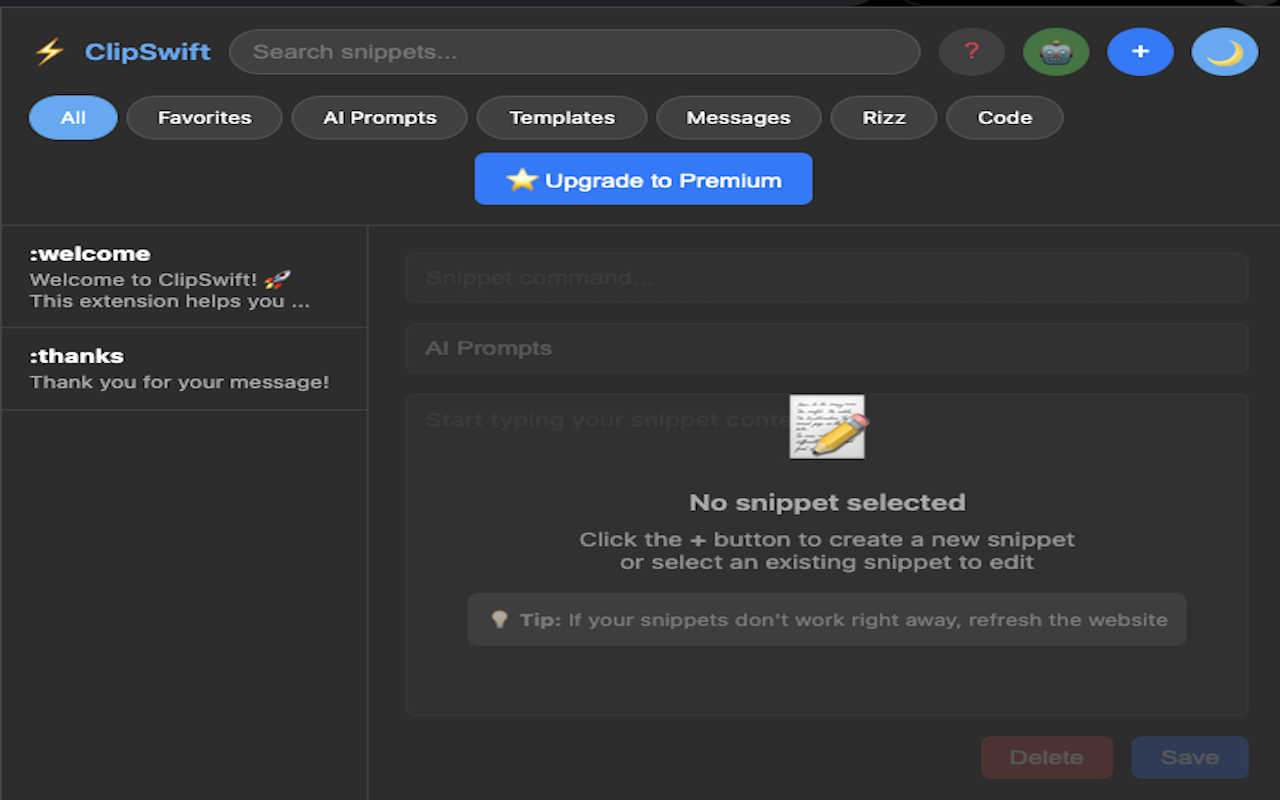
Task: Show the Code category snippets
Action: 1004,117
